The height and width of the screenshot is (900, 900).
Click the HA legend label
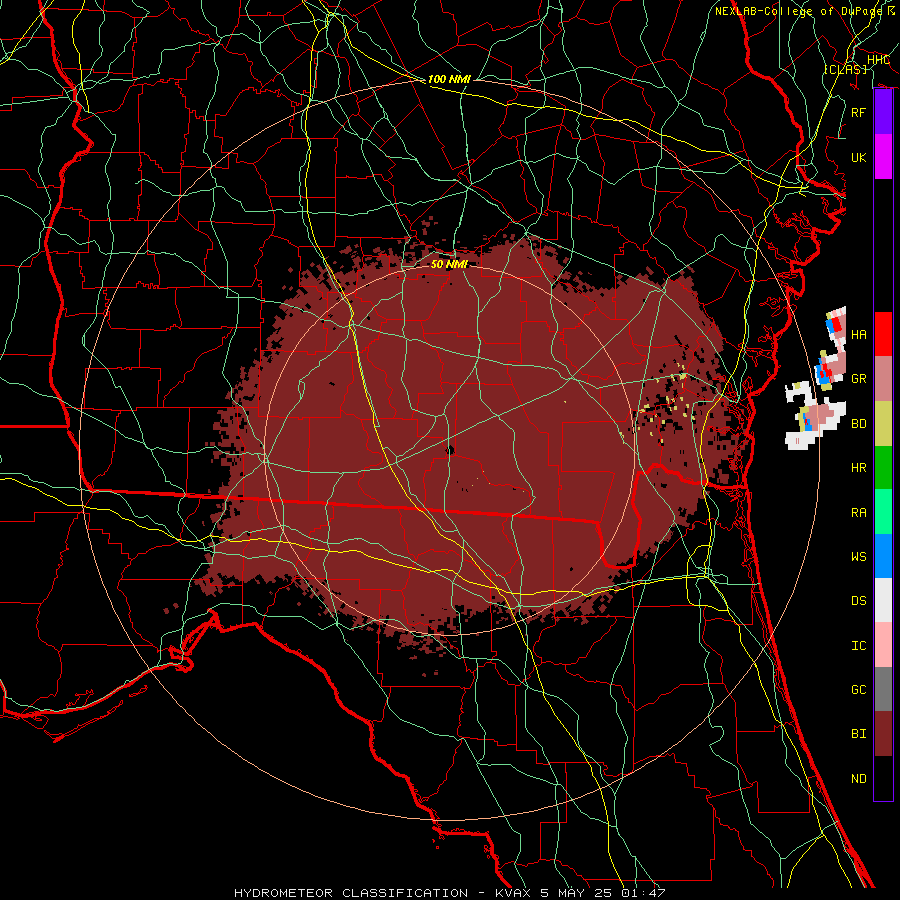pos(859,334)
